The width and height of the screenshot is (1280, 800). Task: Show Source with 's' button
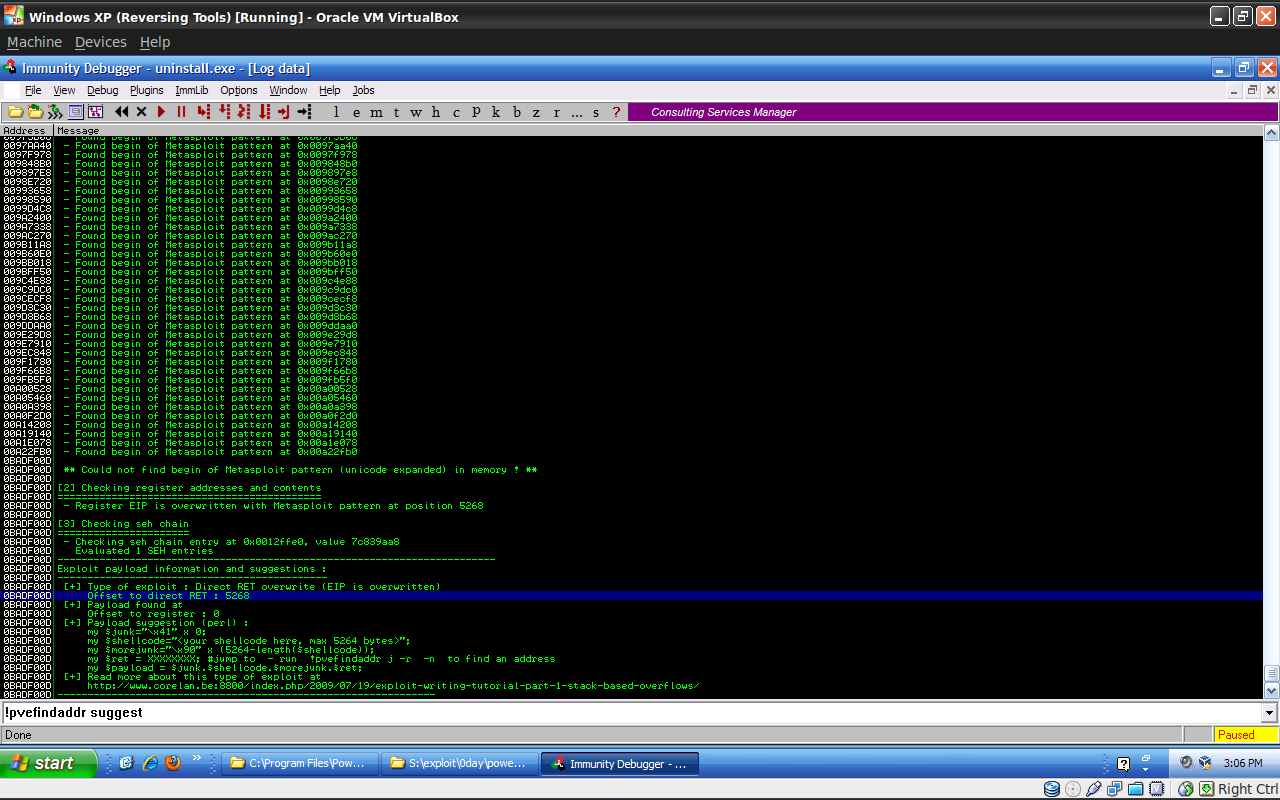(x=596, y=112)
